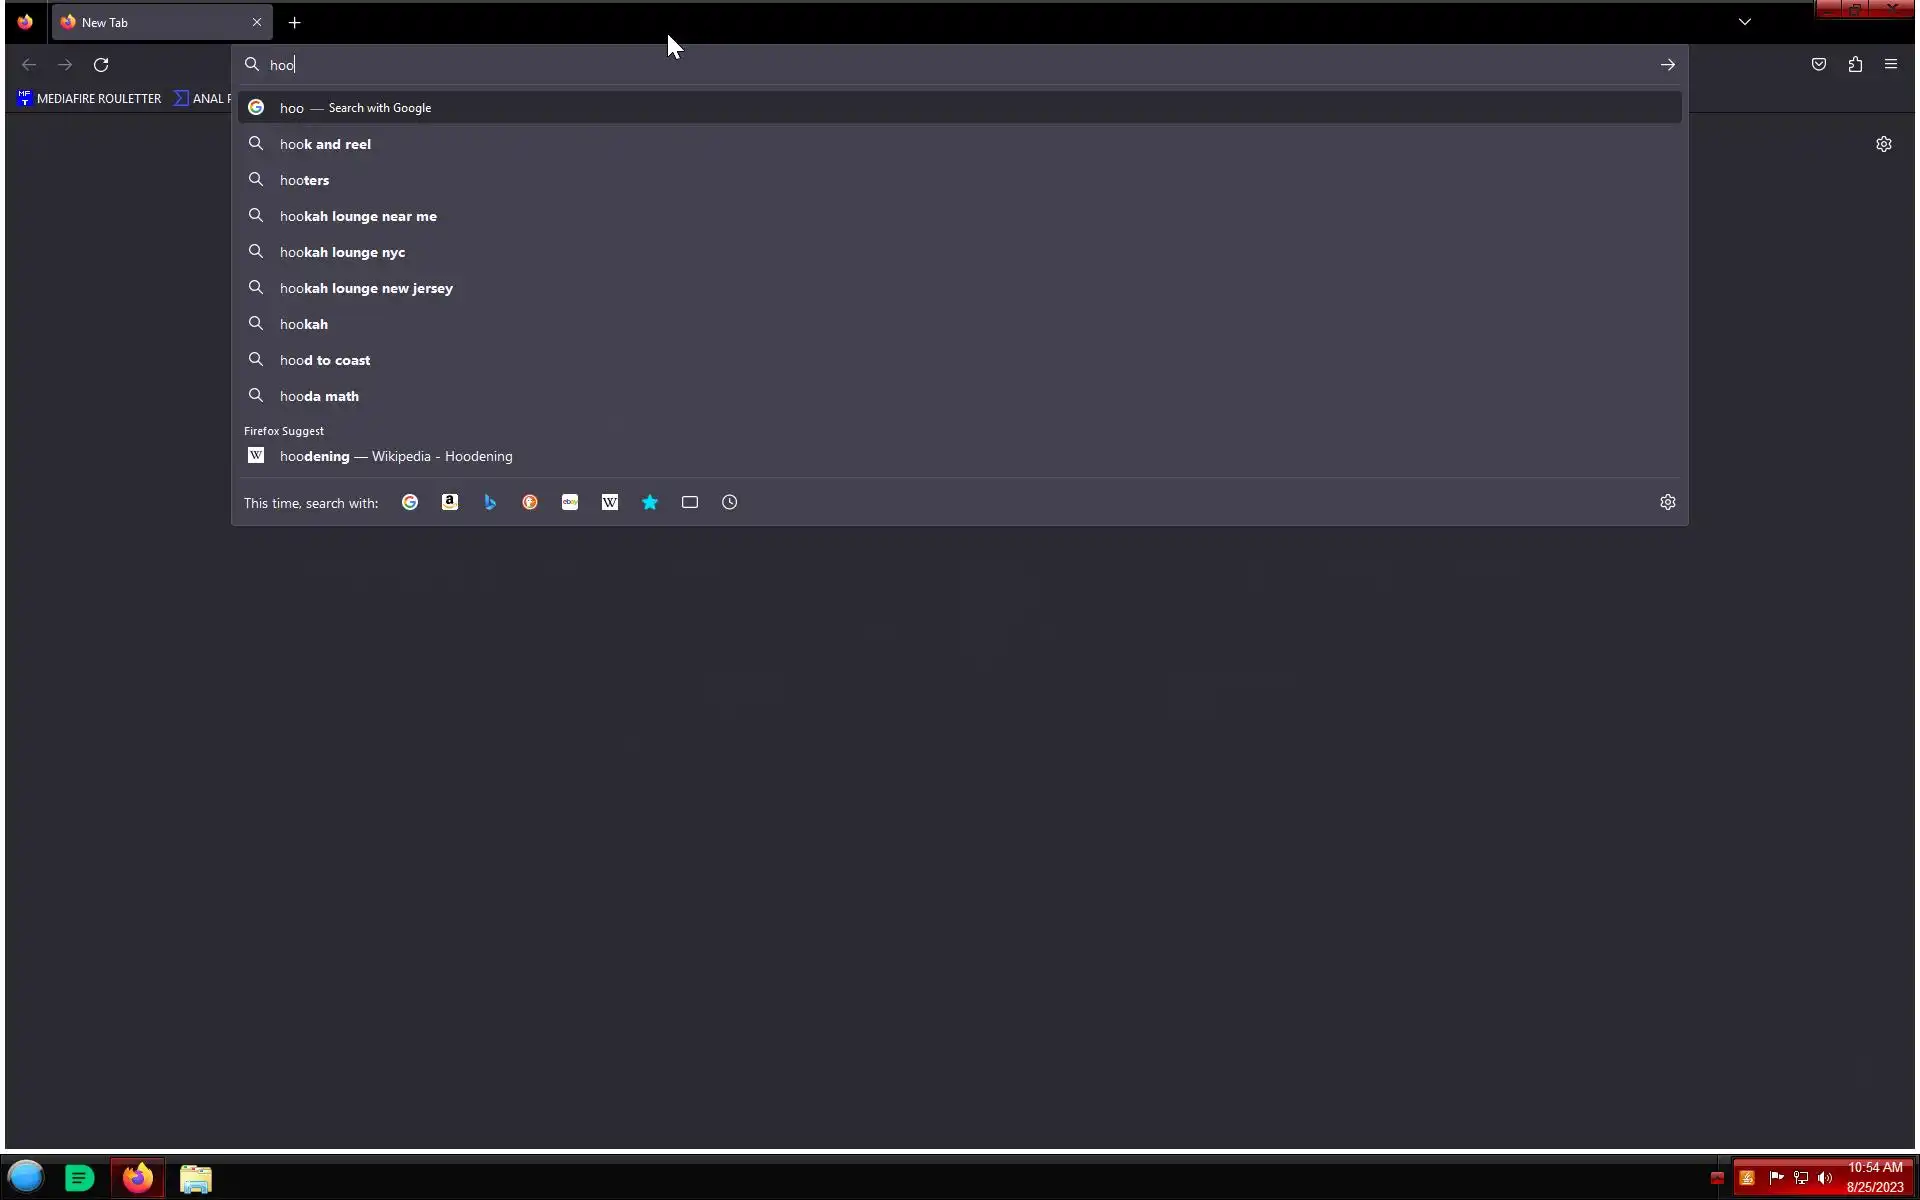Screen dimensions: 1920x1200
Task: Search this time with DuckDuckGo
Action: coord(530,503)
